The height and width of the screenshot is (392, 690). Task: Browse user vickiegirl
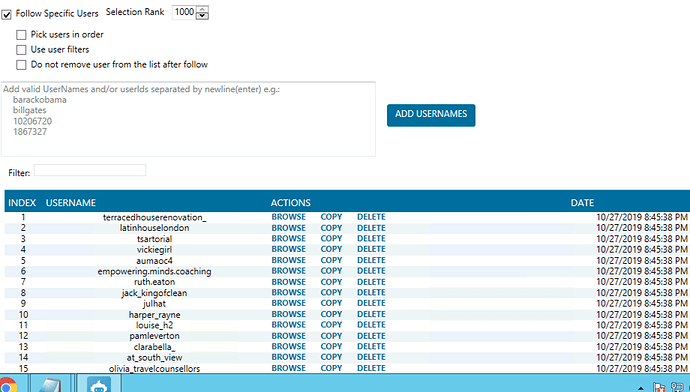coord(288,249)
